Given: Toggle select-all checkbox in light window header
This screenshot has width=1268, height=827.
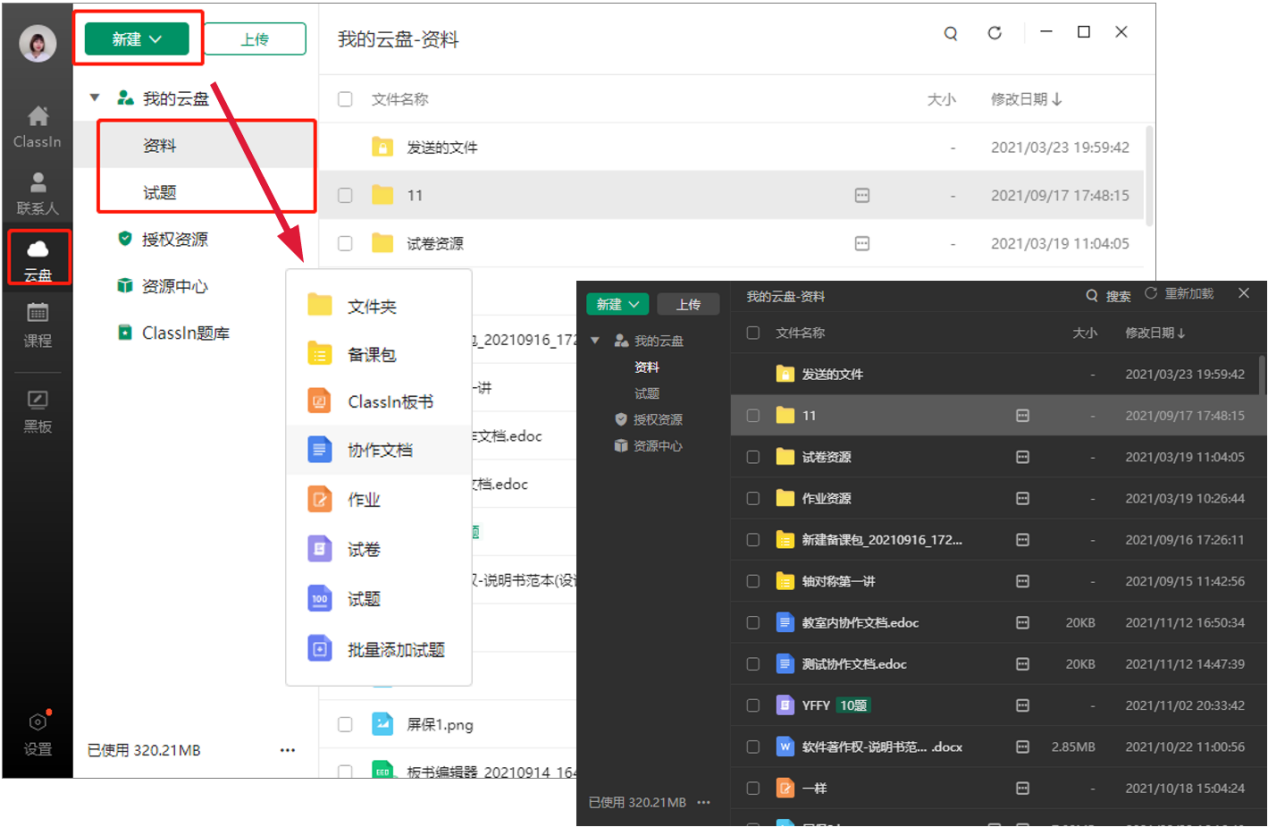Looking at the screenshot, I should 345,99.
